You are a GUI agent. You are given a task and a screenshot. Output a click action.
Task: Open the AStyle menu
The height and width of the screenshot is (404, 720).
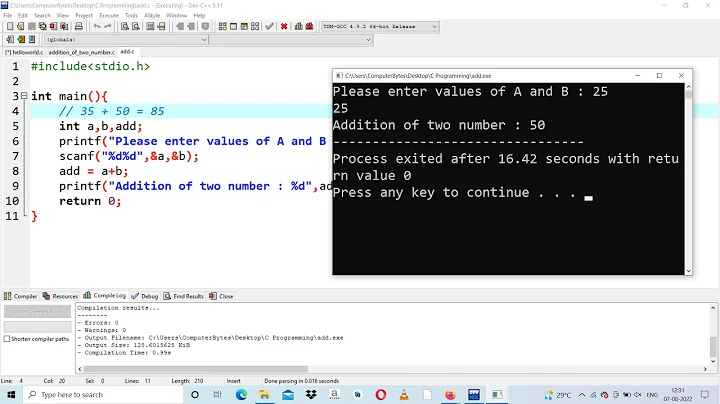tap(152, 15)
